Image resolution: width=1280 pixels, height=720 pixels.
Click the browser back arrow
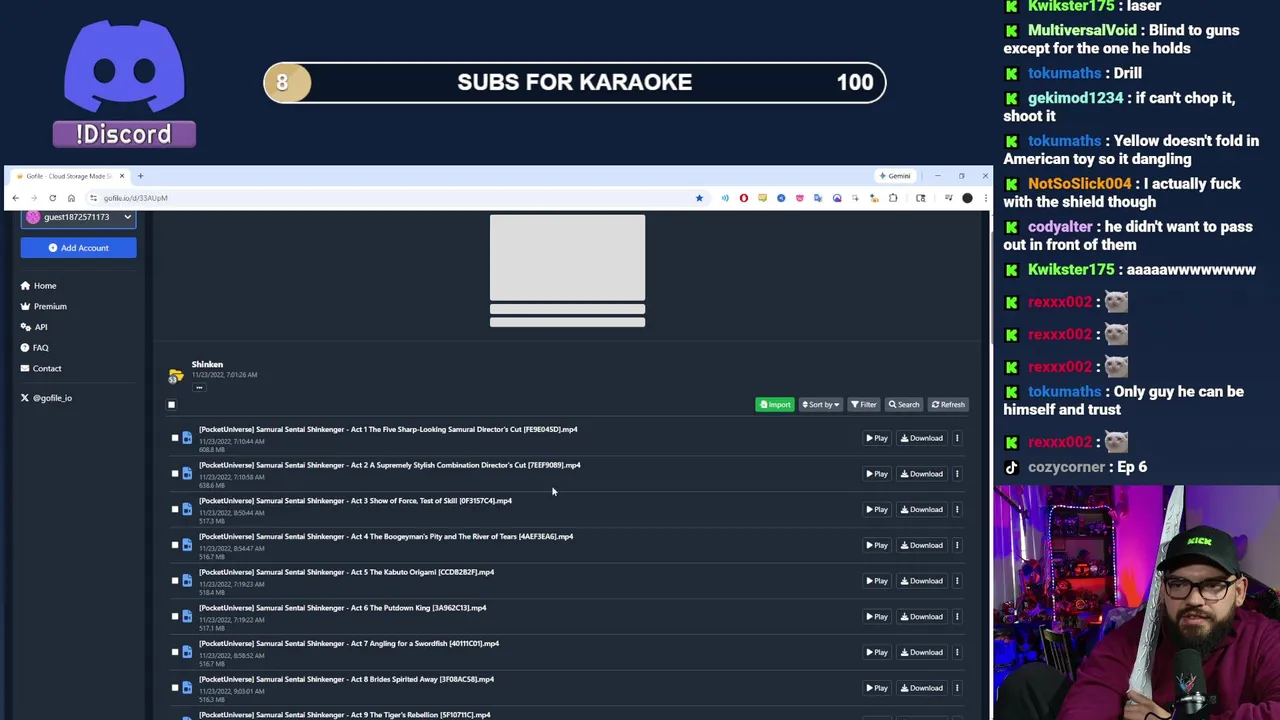pos(16,198)
